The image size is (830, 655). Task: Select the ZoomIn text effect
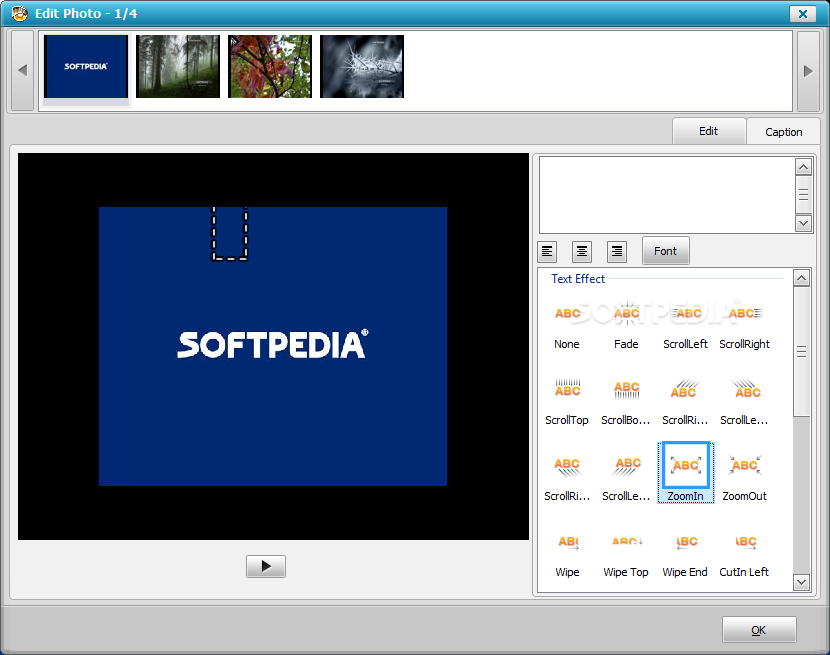(x=685, y=472)
